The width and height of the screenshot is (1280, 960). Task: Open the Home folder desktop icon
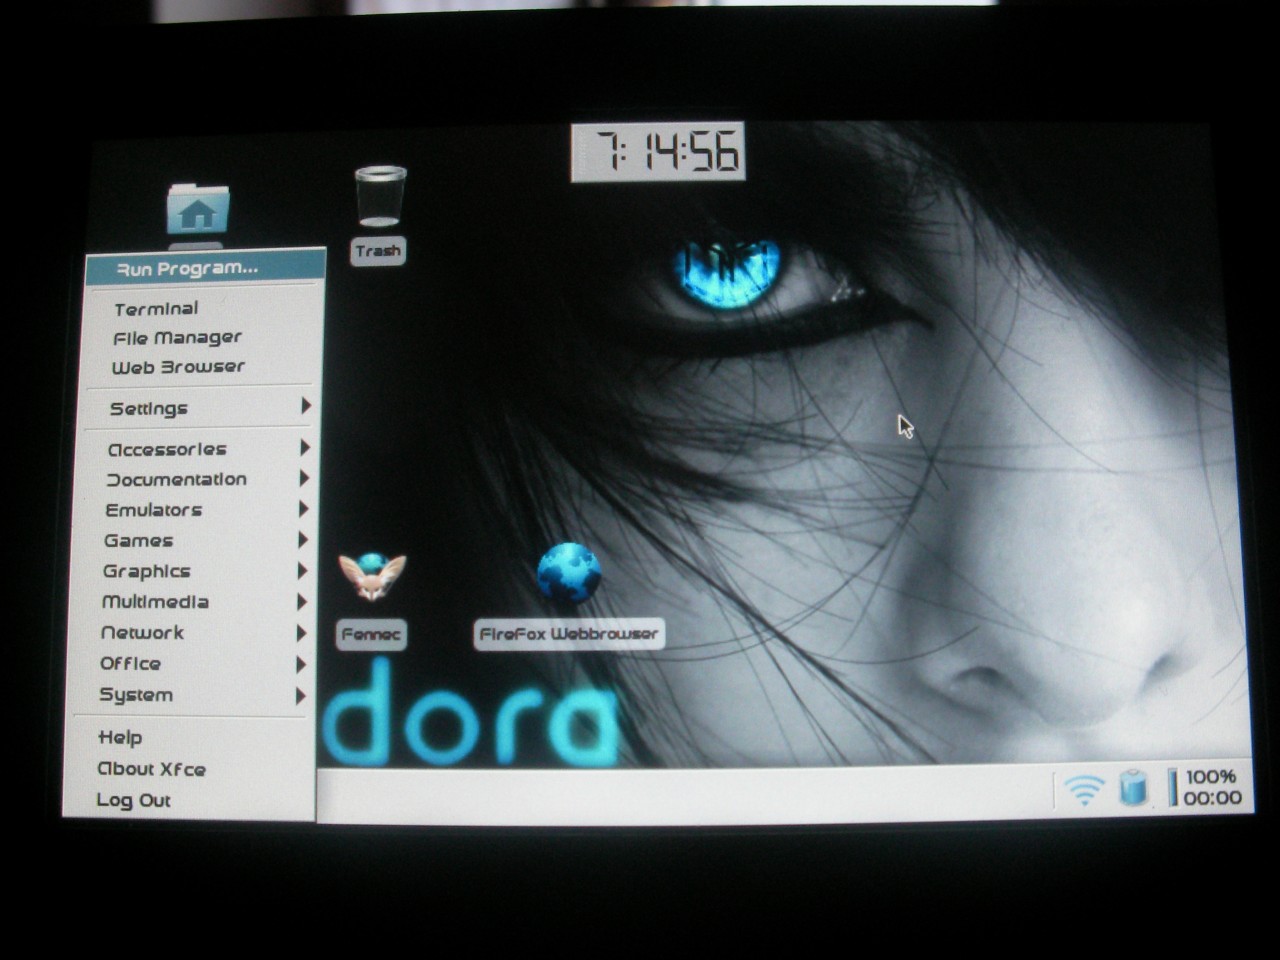tap(197, 210)
